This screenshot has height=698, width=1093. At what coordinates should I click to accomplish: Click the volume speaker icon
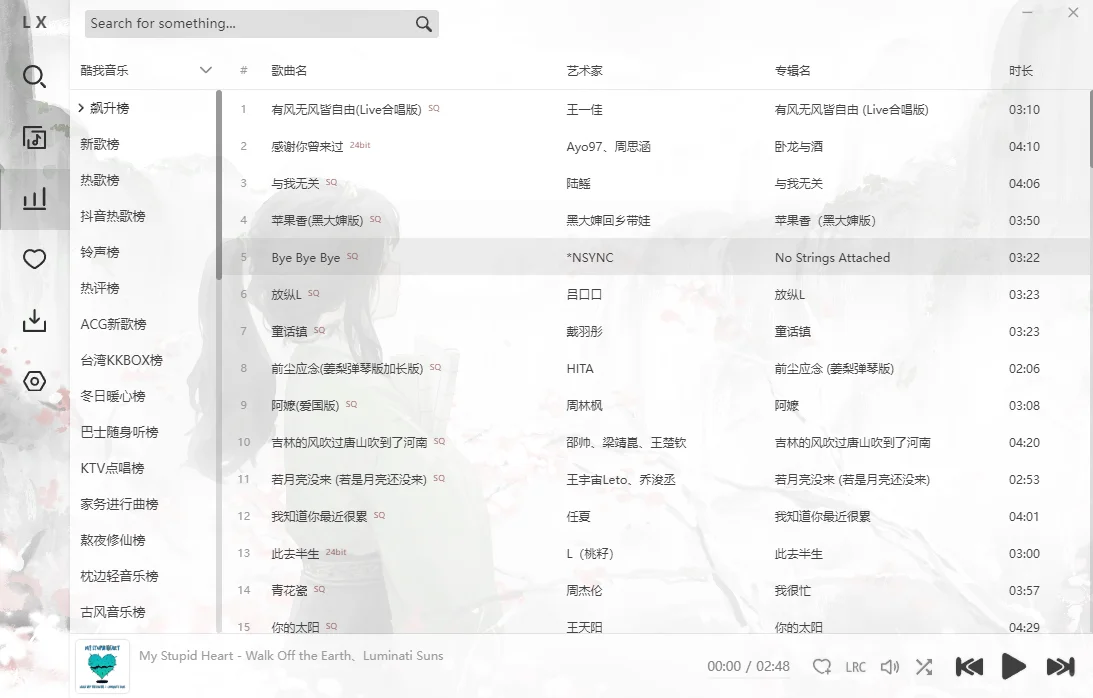(x=890, y=666)
